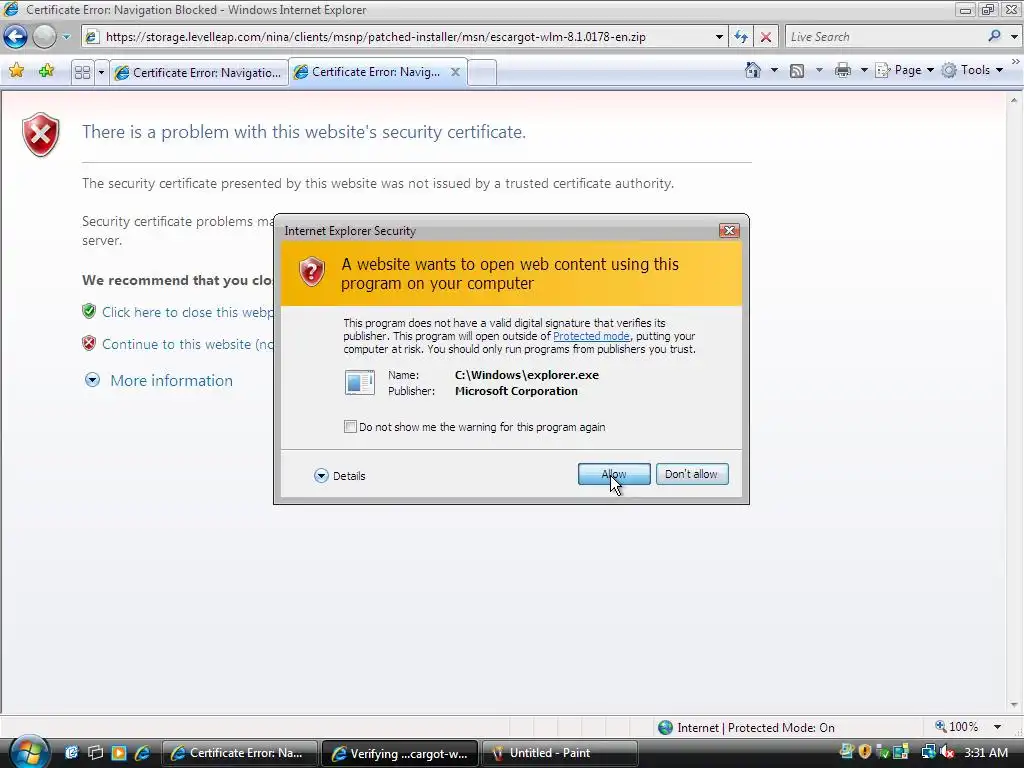Image resolution: width=1024 pixels, height=768 pixels.
Task: Open a new blank tab
Action: click(x=482, y=72)
